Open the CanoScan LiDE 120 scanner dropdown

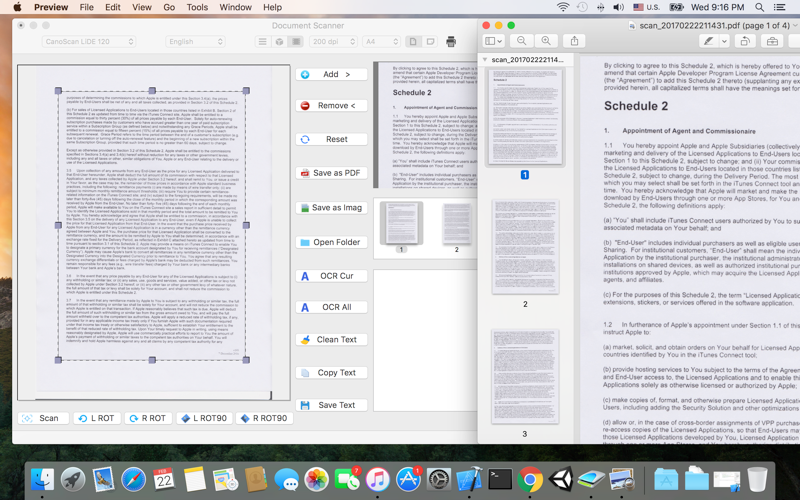point(89,42)
